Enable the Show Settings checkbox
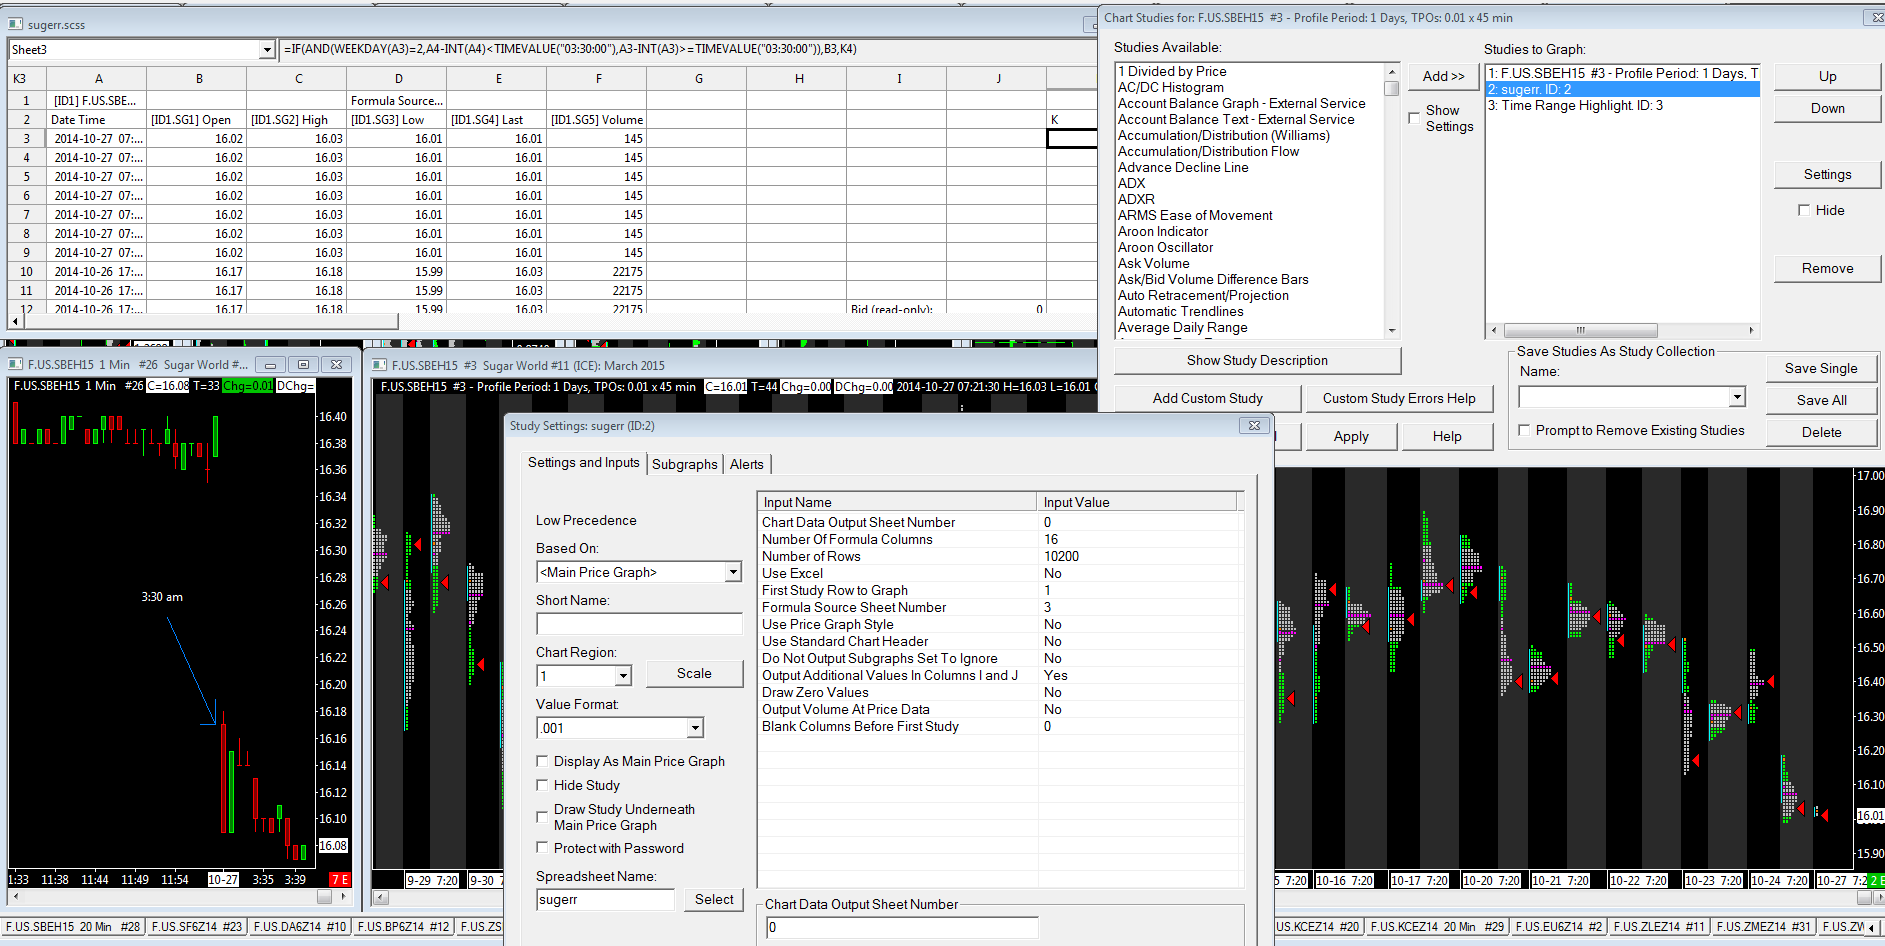1885x946 pixels. tap(1414, 118)
